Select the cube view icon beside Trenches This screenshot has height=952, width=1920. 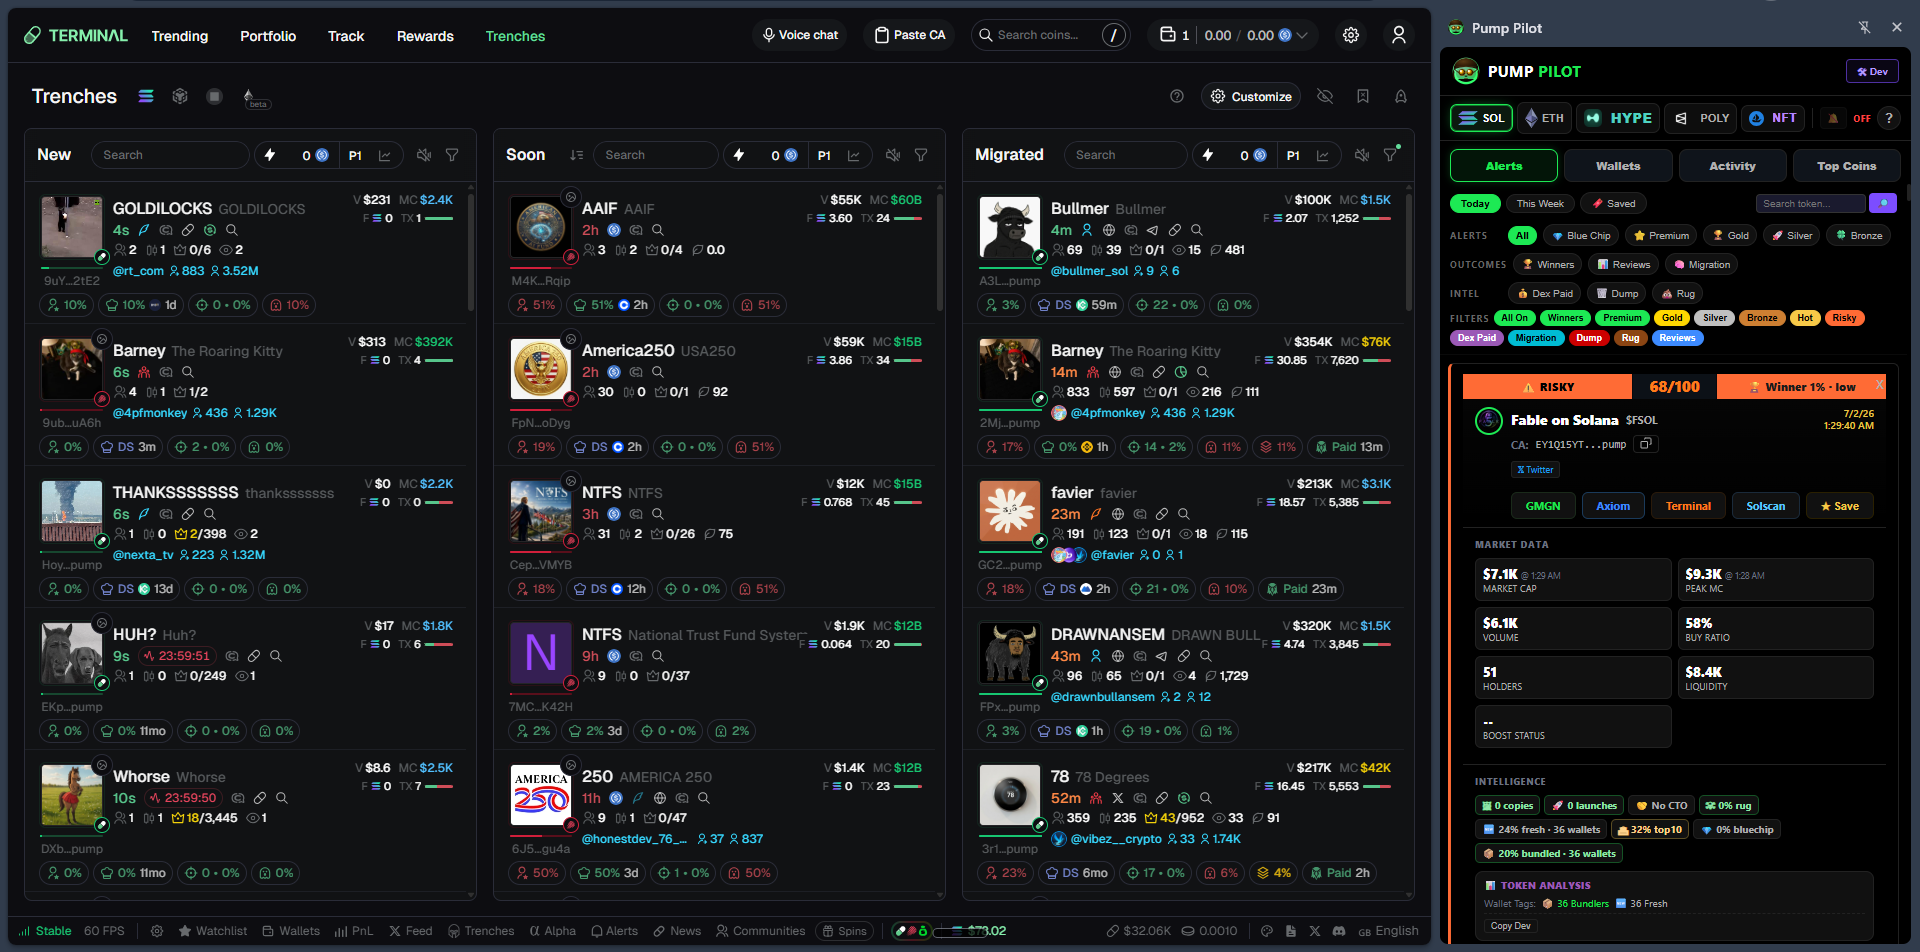click(x=180, y=96)
